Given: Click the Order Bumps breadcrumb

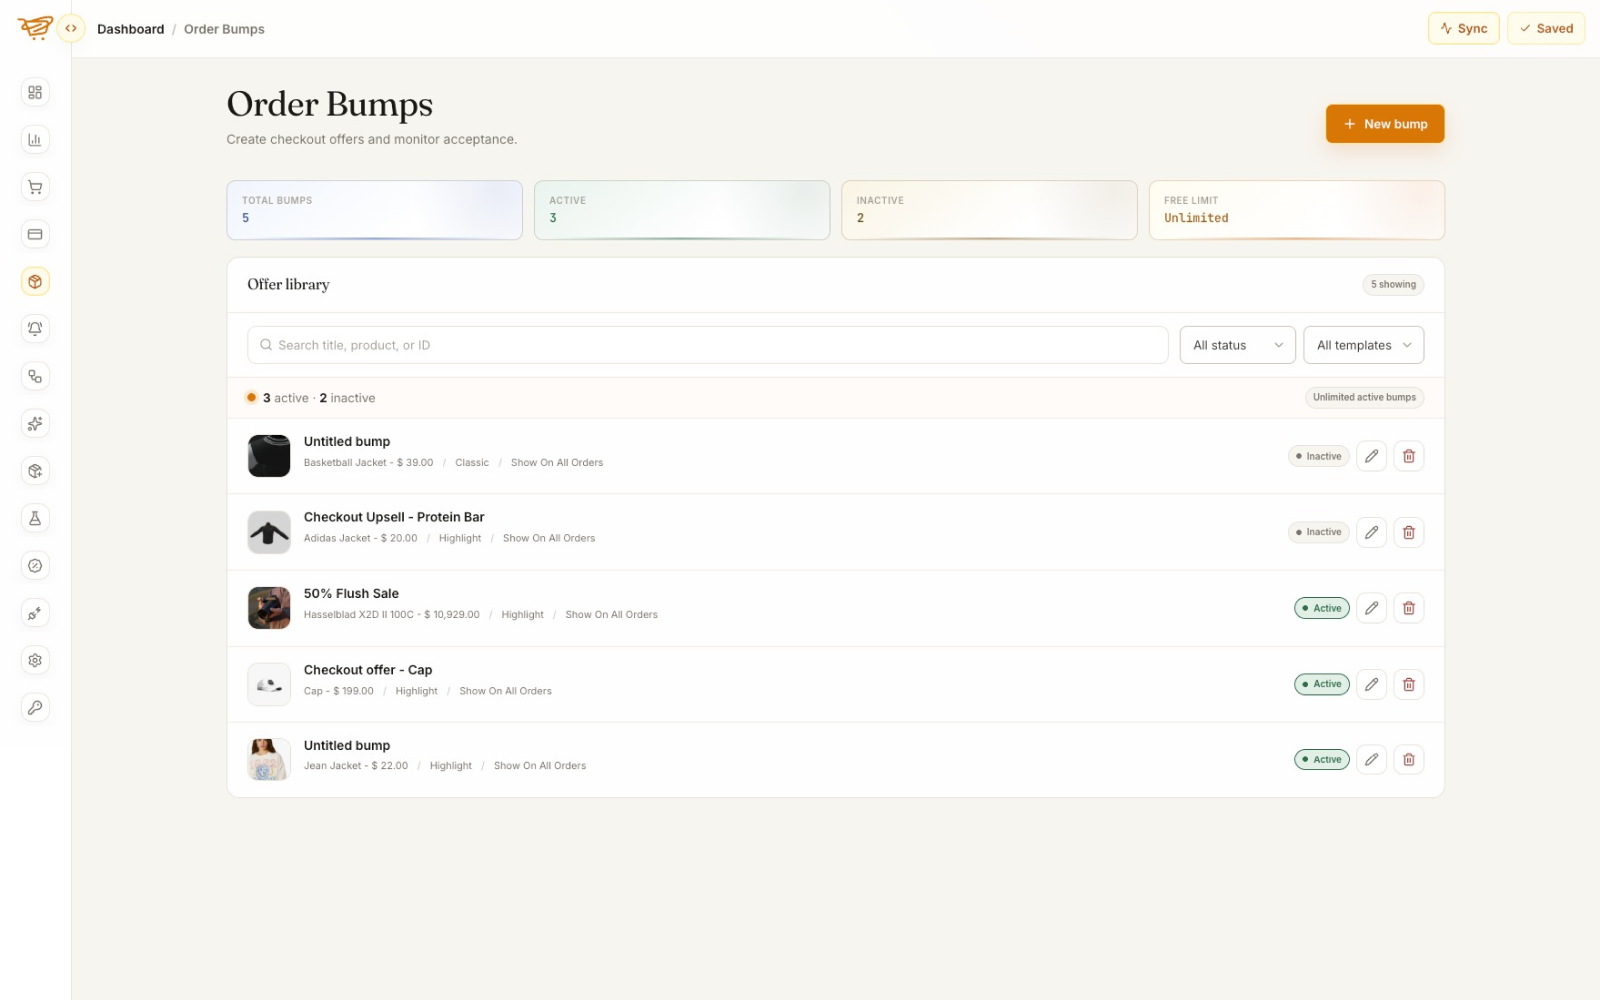Looking at the screenshot, I should coord(224,29).
